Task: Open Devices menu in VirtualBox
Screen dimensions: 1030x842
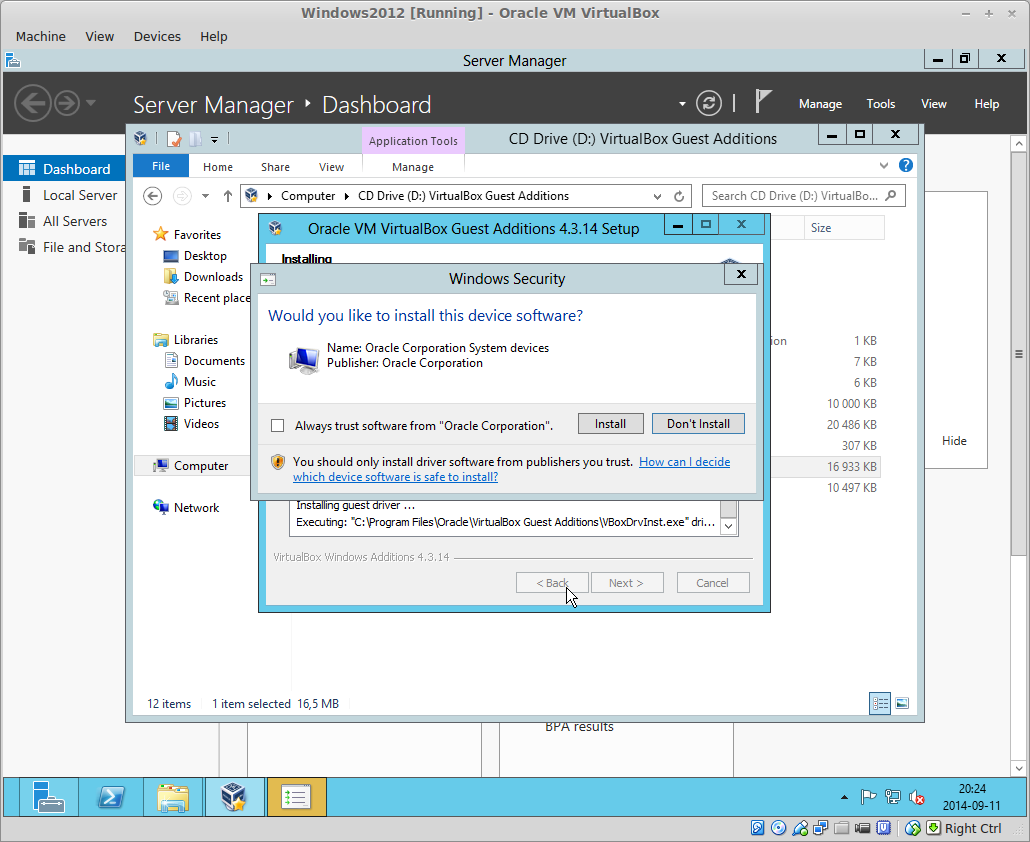Action: (157, 36)
